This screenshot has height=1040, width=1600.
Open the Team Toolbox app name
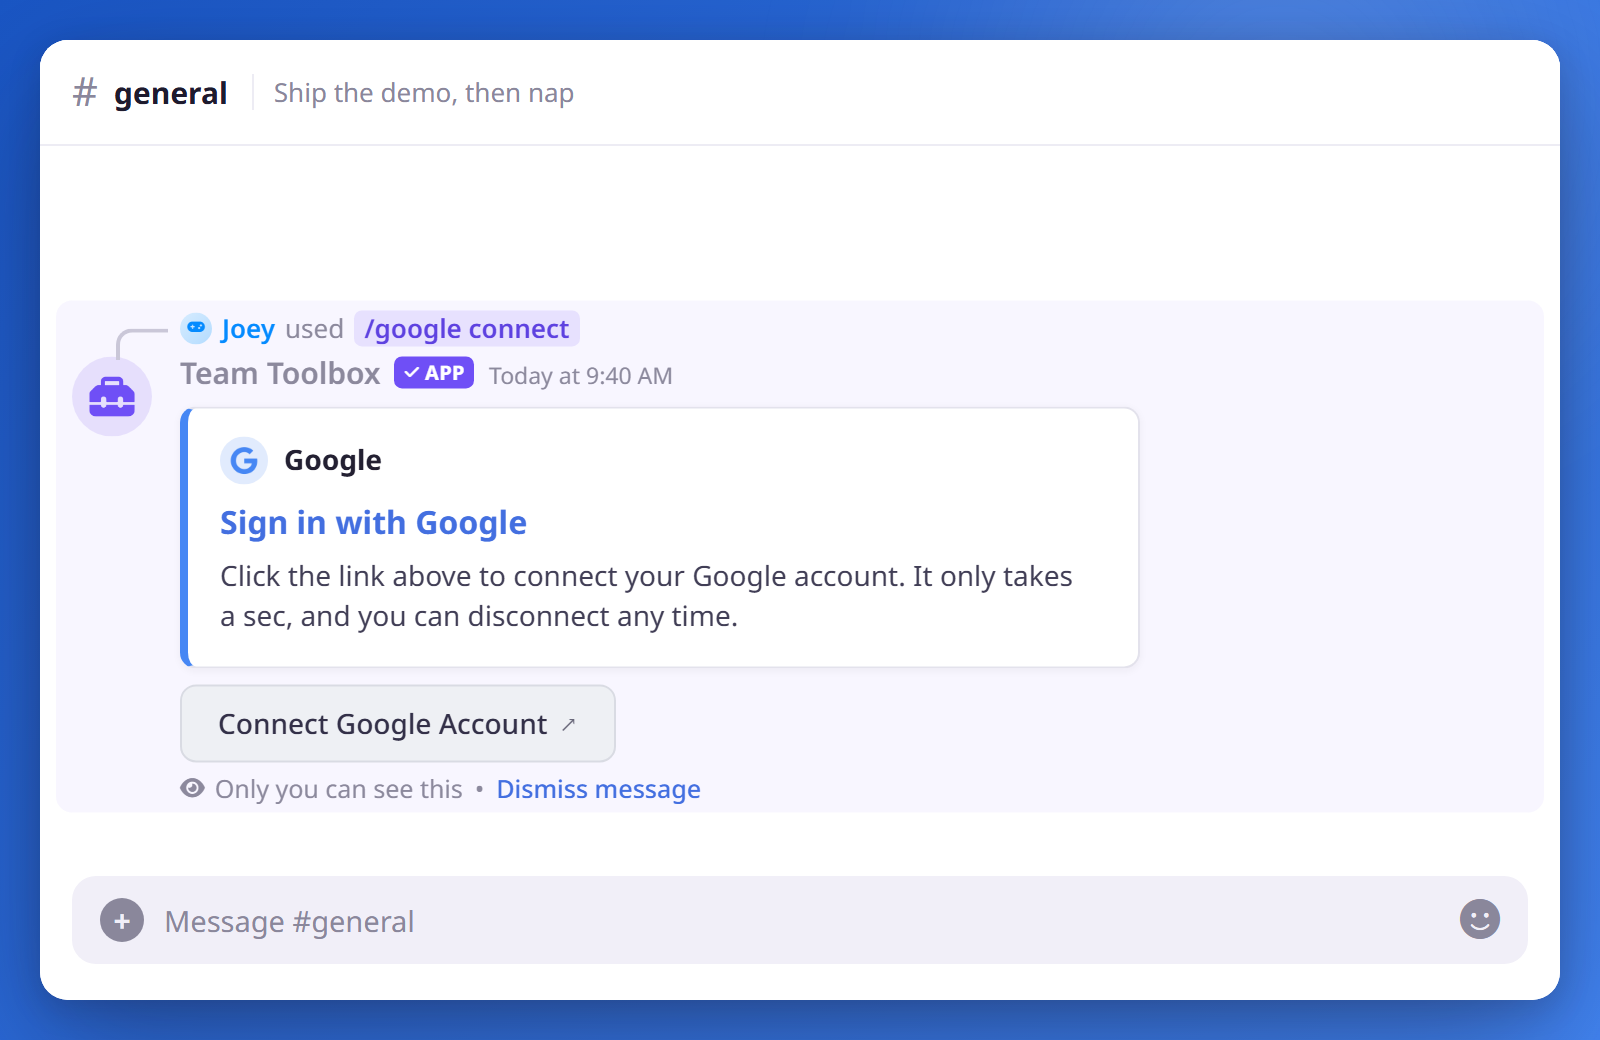280,373
